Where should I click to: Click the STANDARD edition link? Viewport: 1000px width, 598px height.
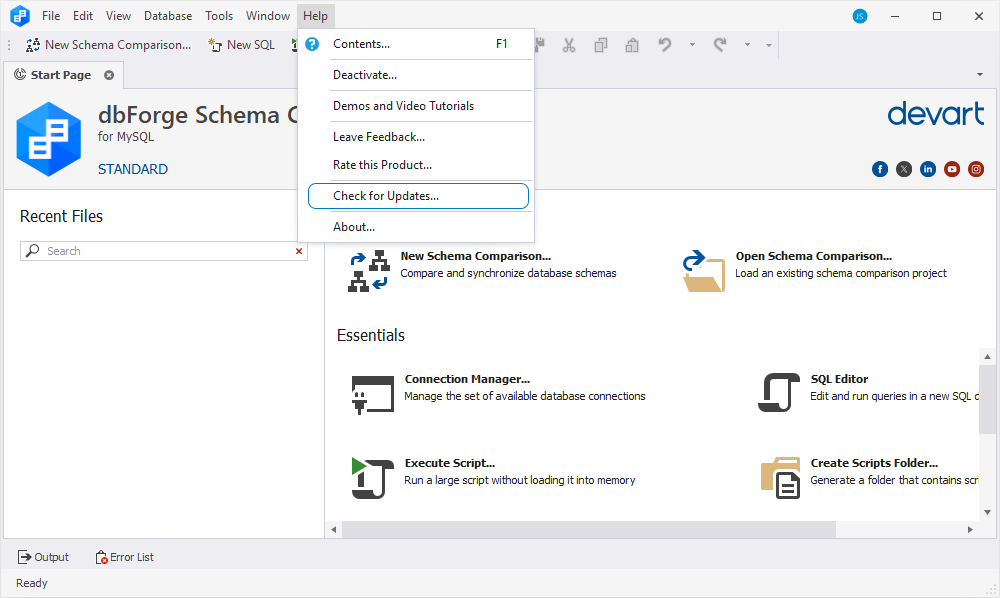[x=133, y=169]
